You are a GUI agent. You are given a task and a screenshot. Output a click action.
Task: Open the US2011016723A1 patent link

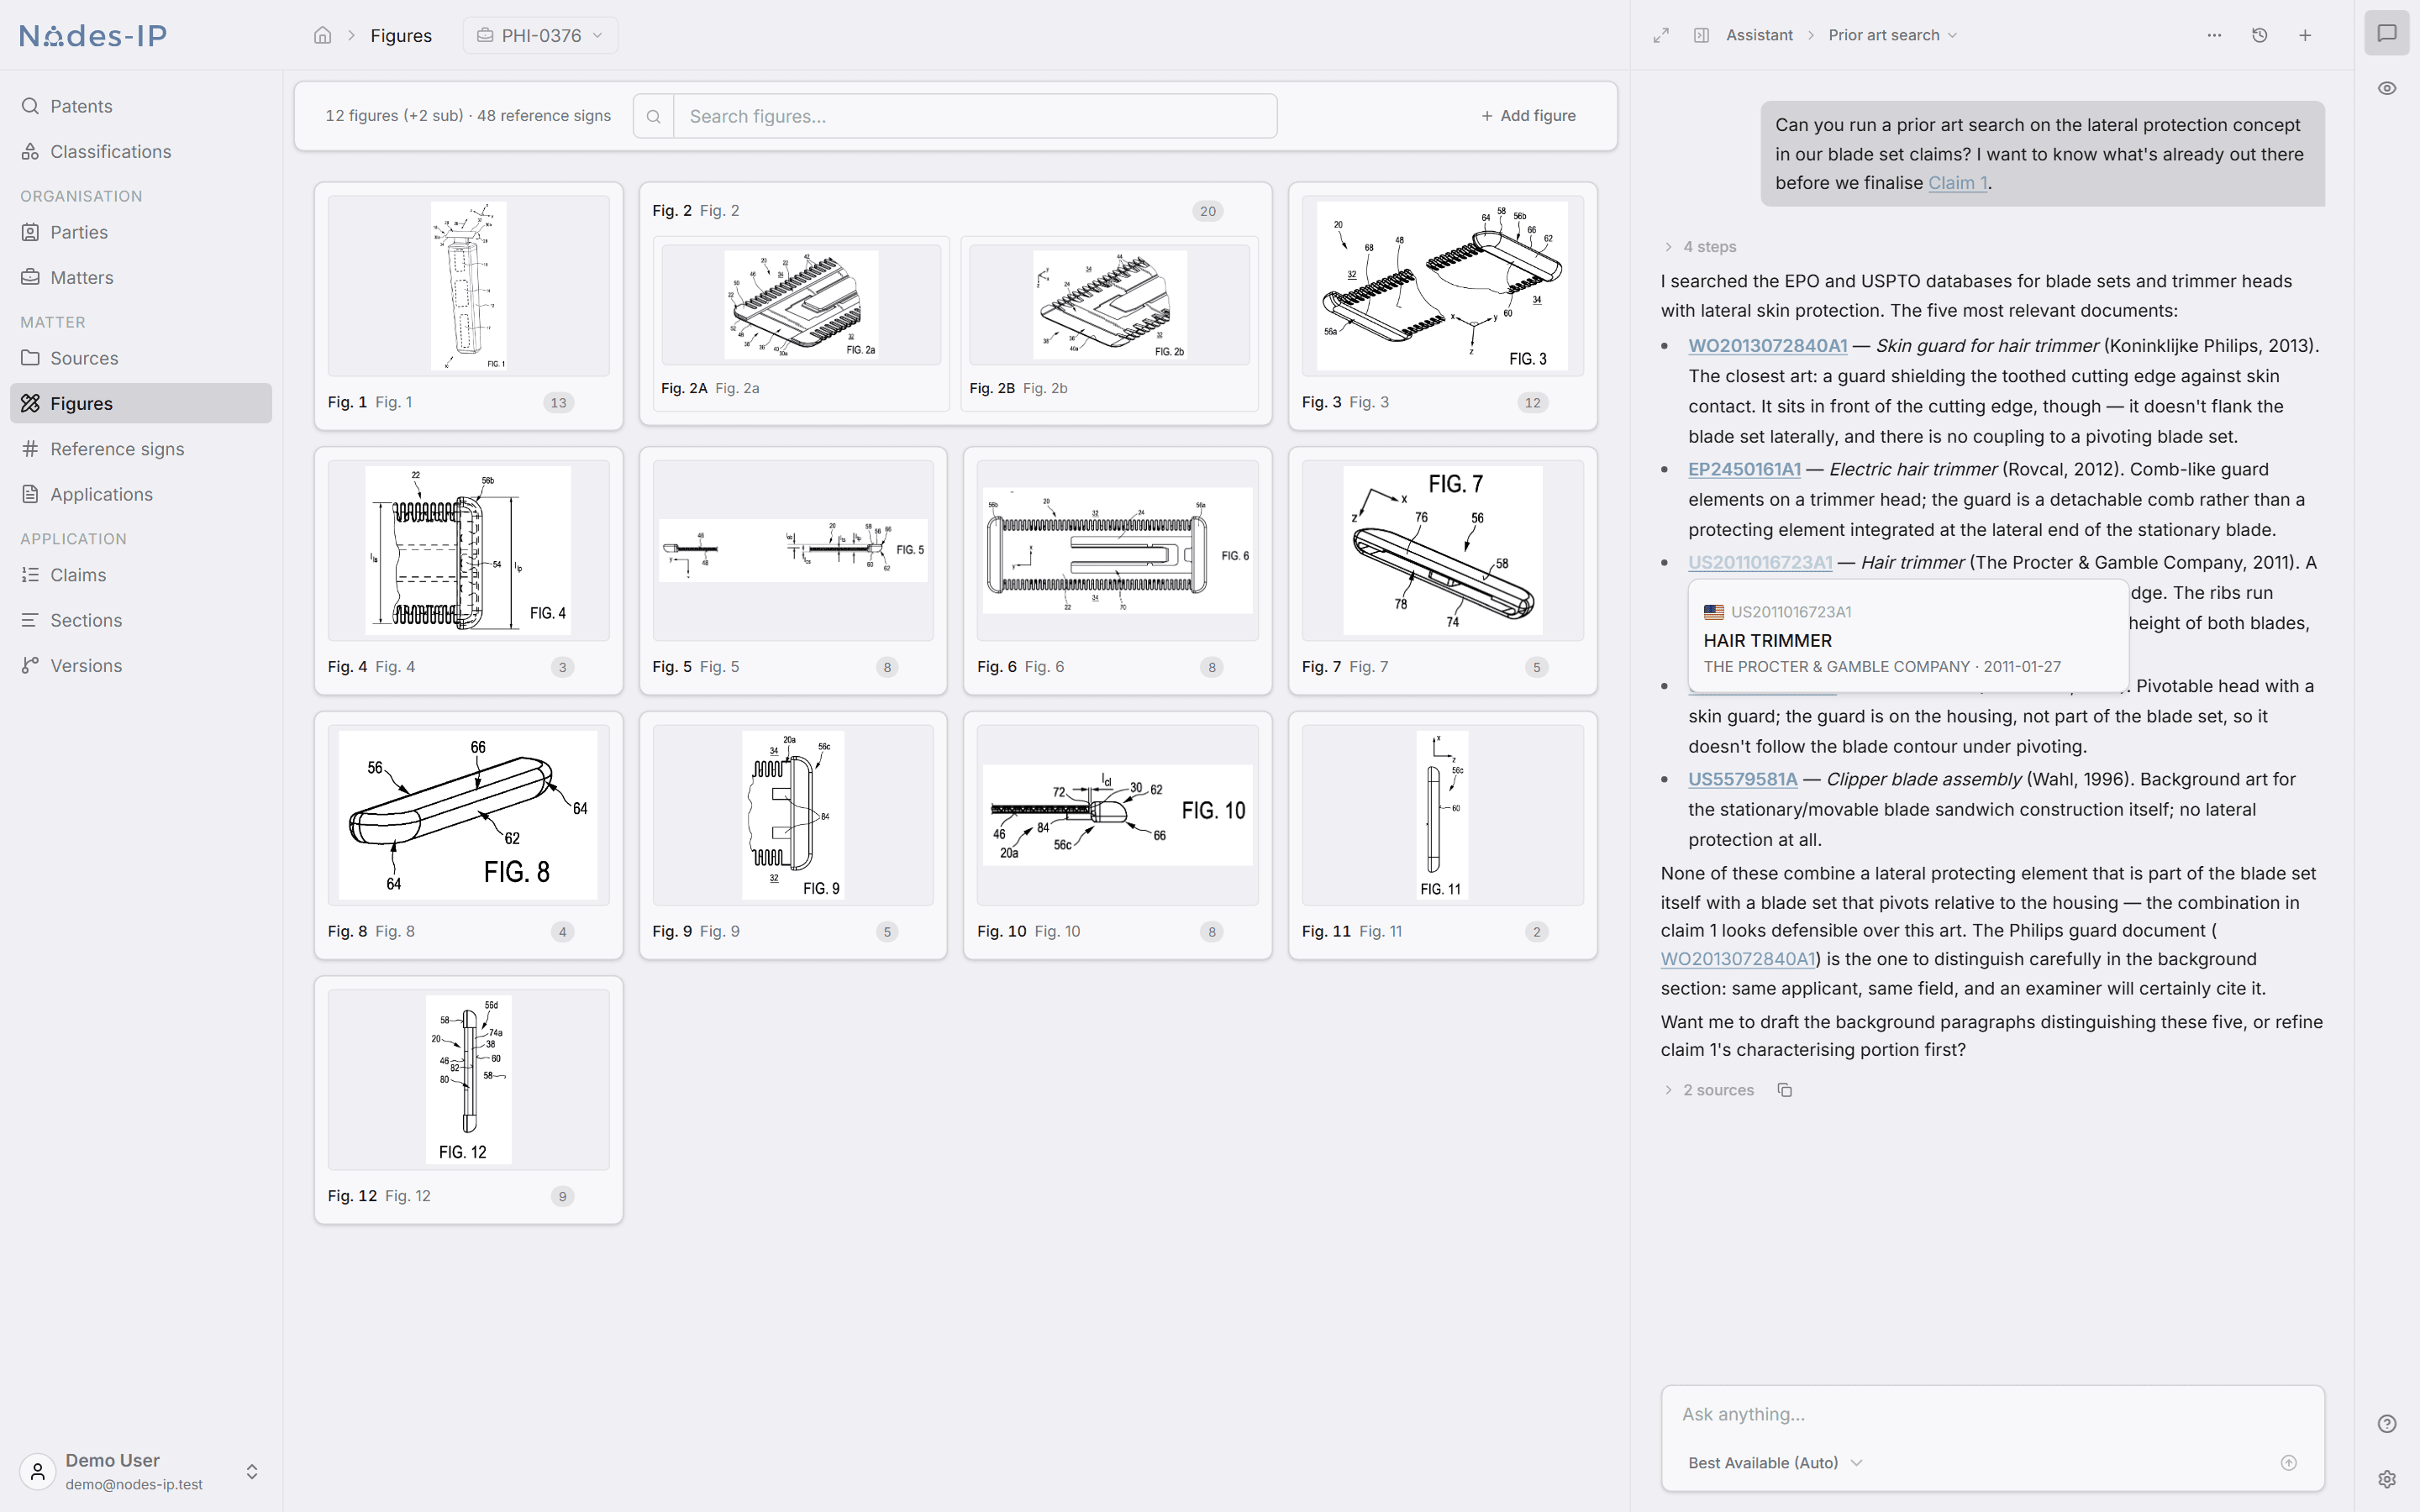coord(1760,562)
